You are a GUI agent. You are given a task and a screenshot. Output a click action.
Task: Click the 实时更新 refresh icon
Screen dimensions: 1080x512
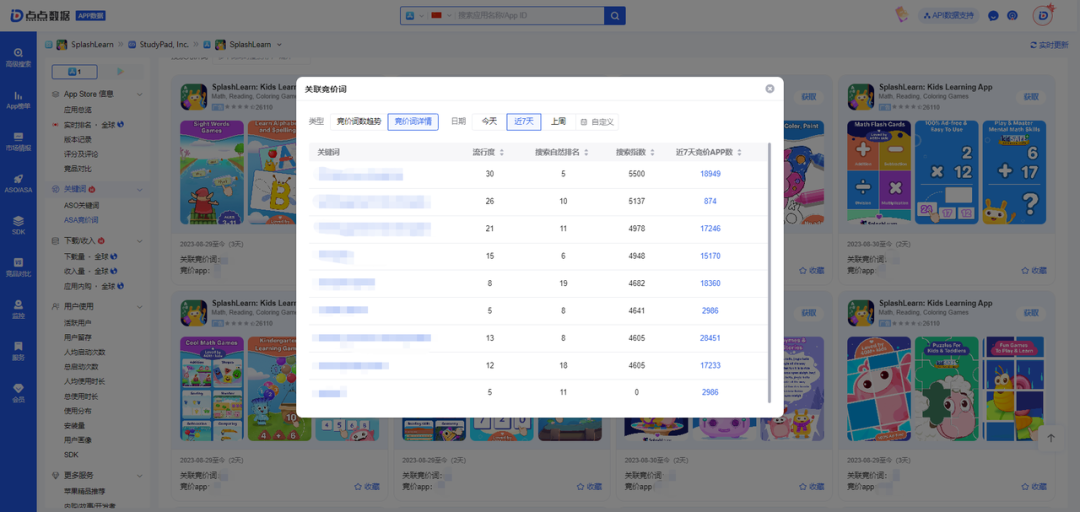pos(1034,45)
